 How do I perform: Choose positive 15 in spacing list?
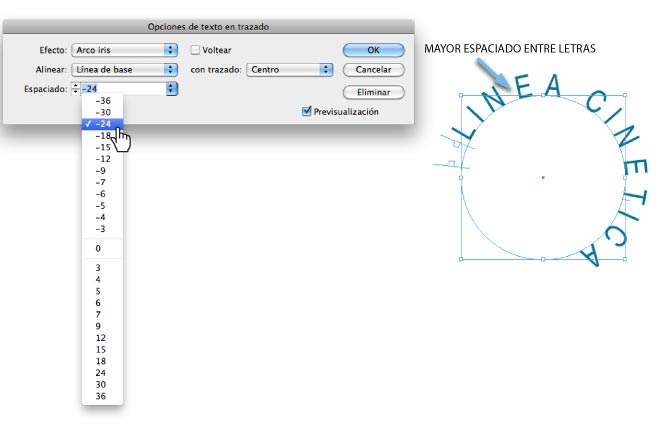103,349
